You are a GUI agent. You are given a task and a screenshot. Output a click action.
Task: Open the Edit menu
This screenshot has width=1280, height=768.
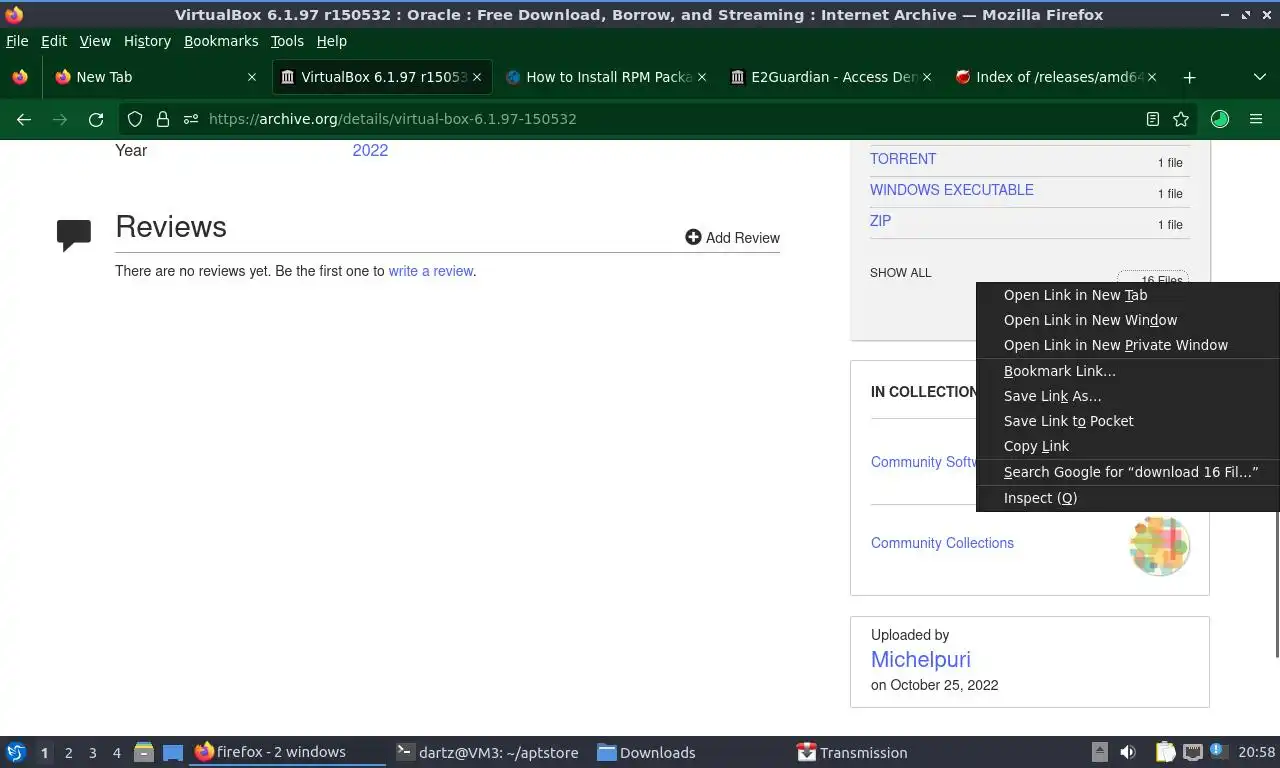54,41
